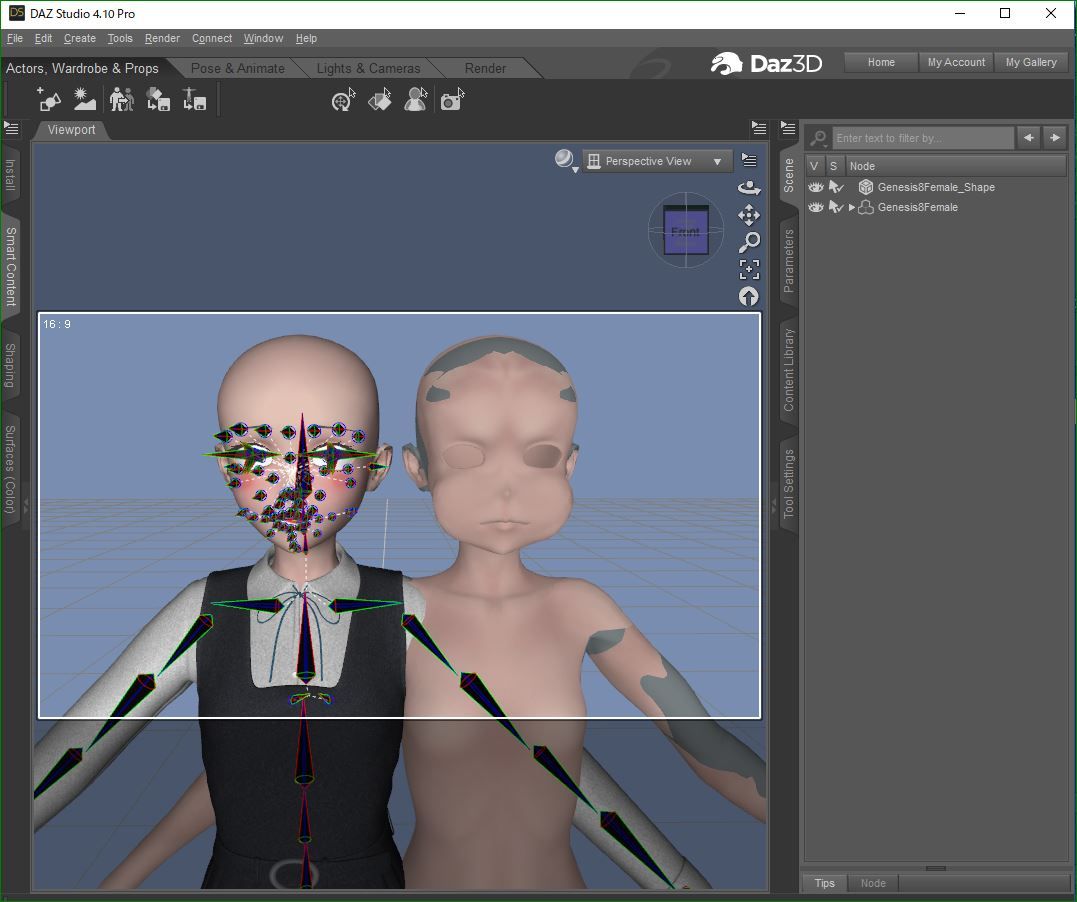Open the Render menu
This screenshot has width=1077, height=902.
(x=162, y=38)
